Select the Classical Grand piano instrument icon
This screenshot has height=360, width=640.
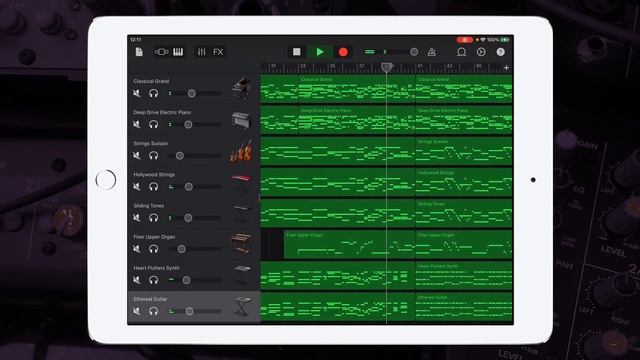pyautogui.click(x=241, y=88)
